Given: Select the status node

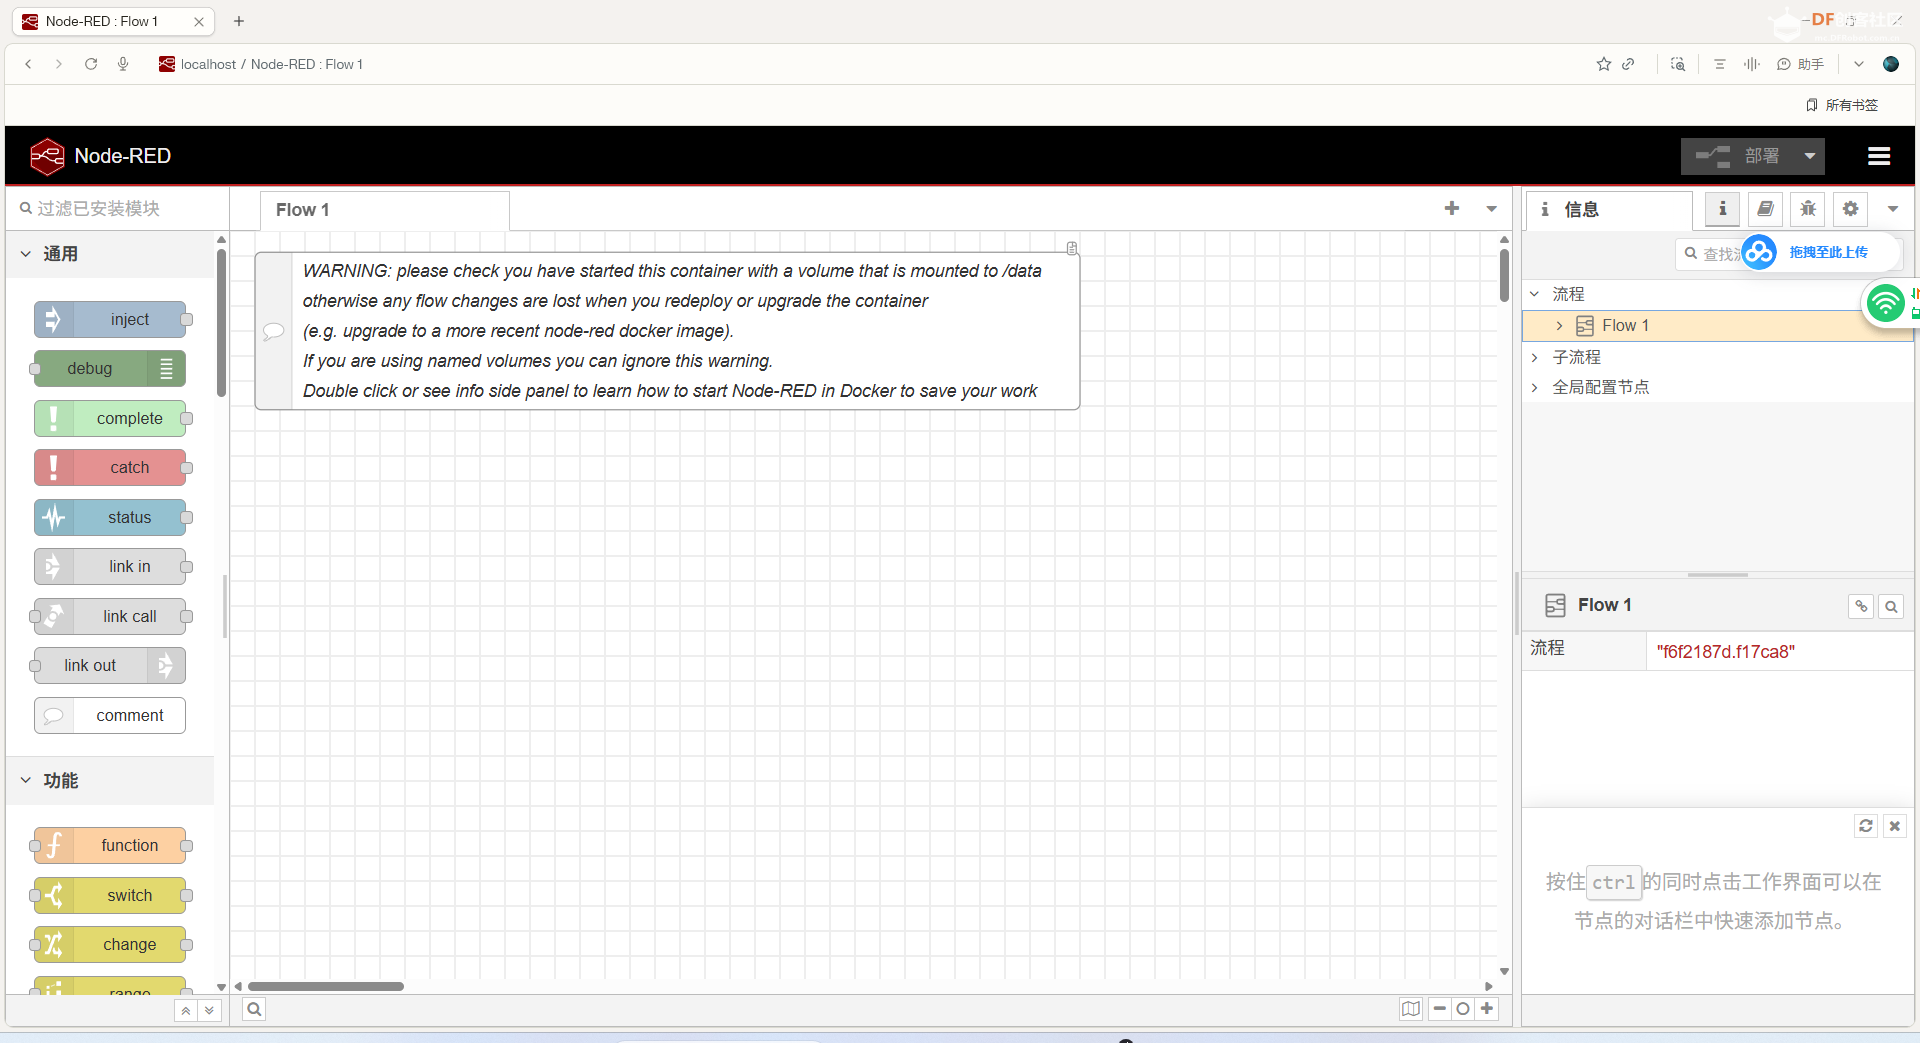Looking at the screenshot, I should pos(110,517).
